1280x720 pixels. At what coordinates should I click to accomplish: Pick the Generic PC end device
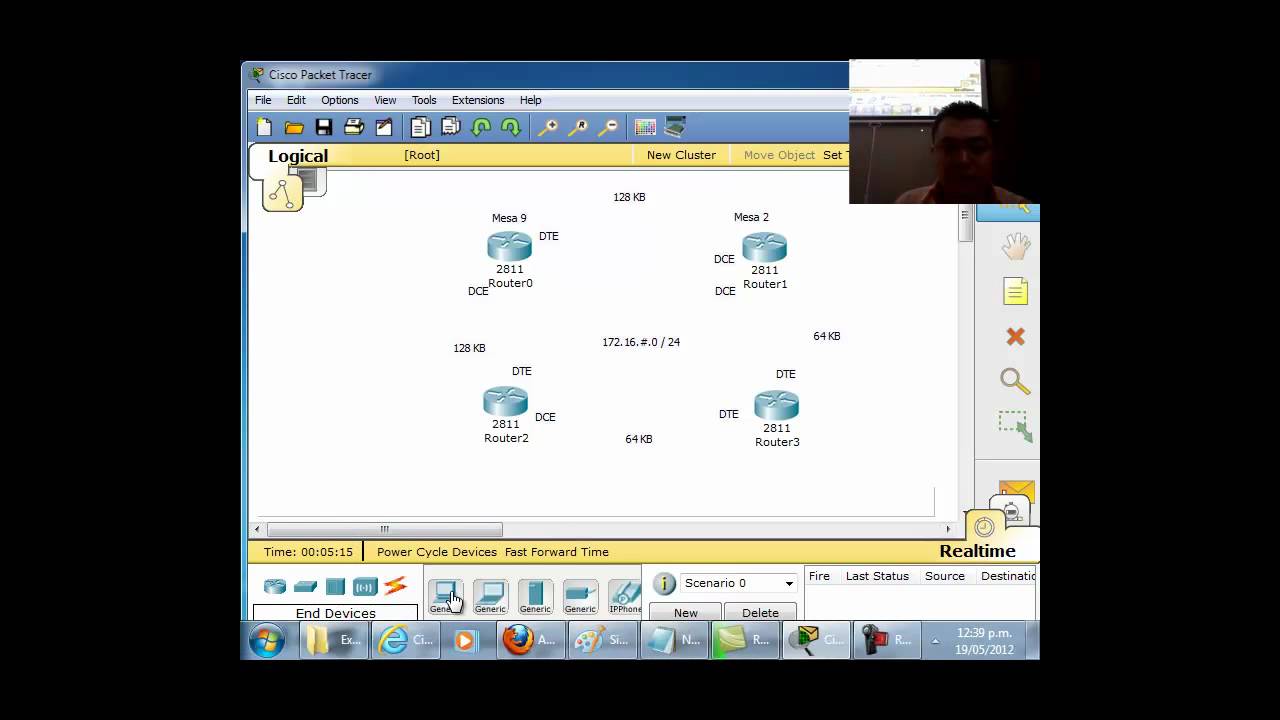click(445, 597)
